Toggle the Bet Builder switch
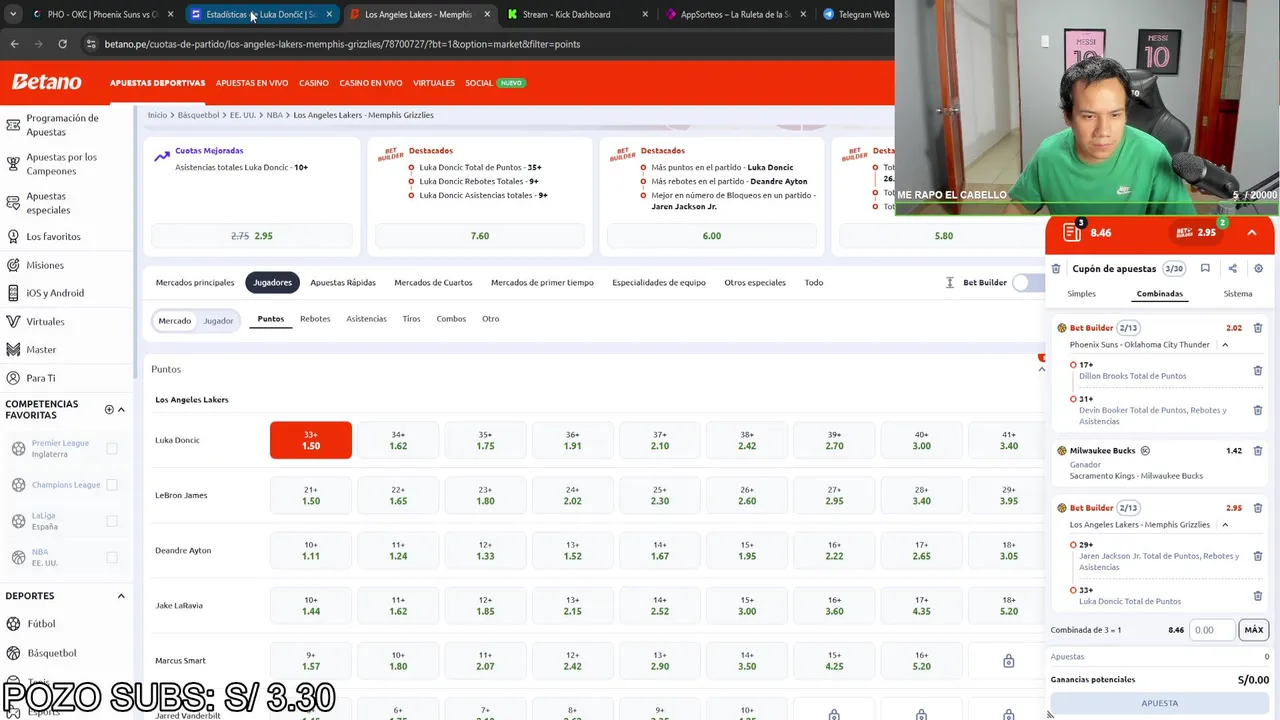Viewport: 1280px width, 720px height. (x=1028, y=283)
